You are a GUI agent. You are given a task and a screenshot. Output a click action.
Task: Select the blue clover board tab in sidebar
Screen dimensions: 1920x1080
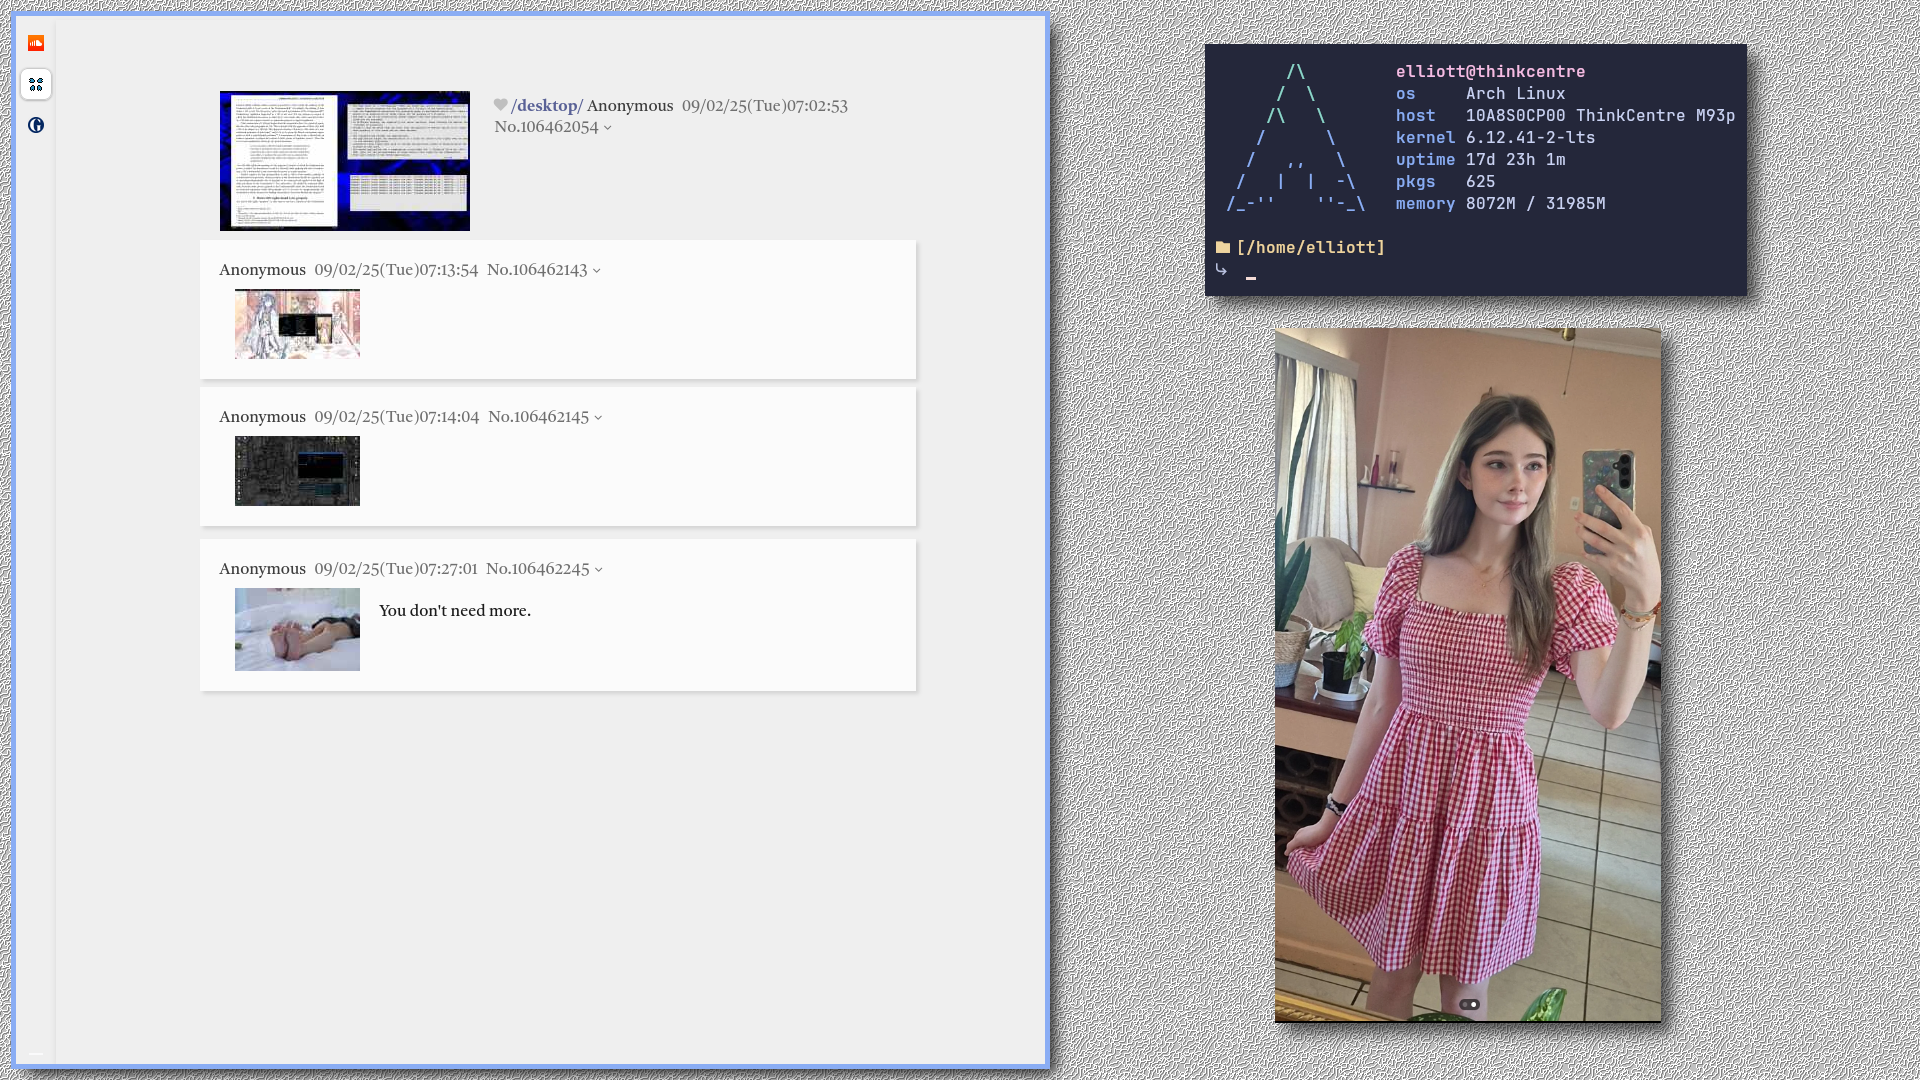tap(36, 84)
